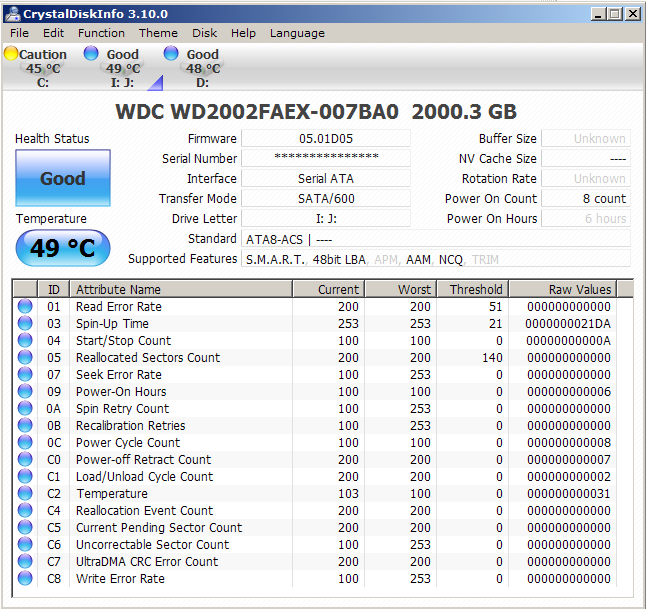The height and width of the screenshot is (609, 646).
Task: Click the Attribute Name column header
Action: click(x=181, y=289)
